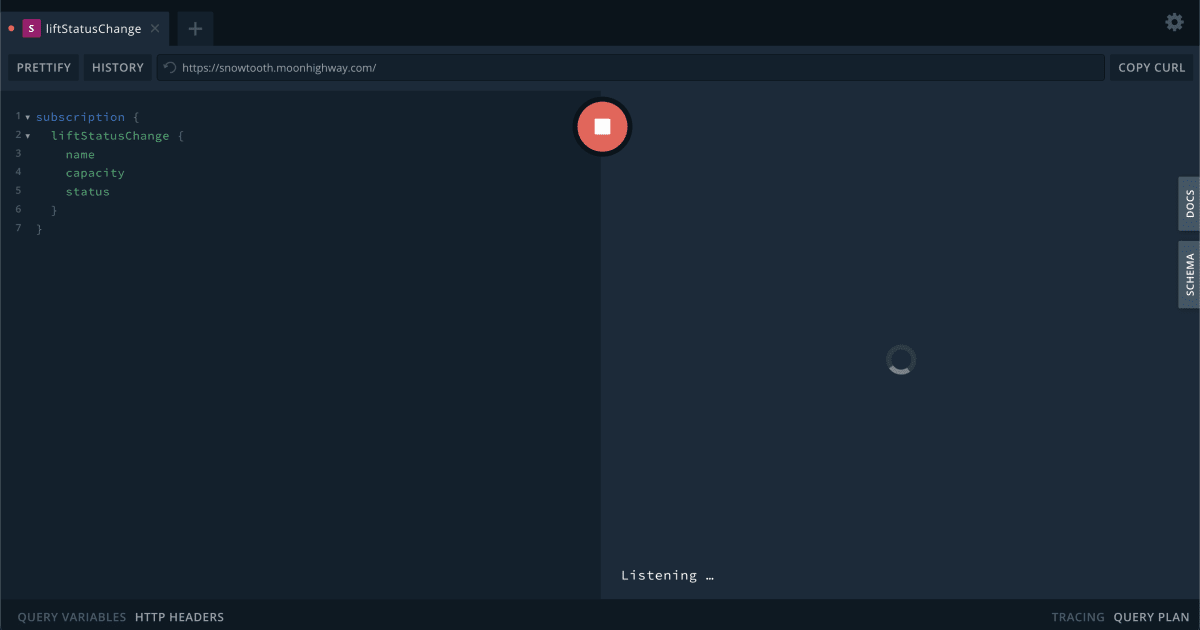
Task: Click the 'liftStatusChange' field in the editor
Action: click(x=110, y=136)
